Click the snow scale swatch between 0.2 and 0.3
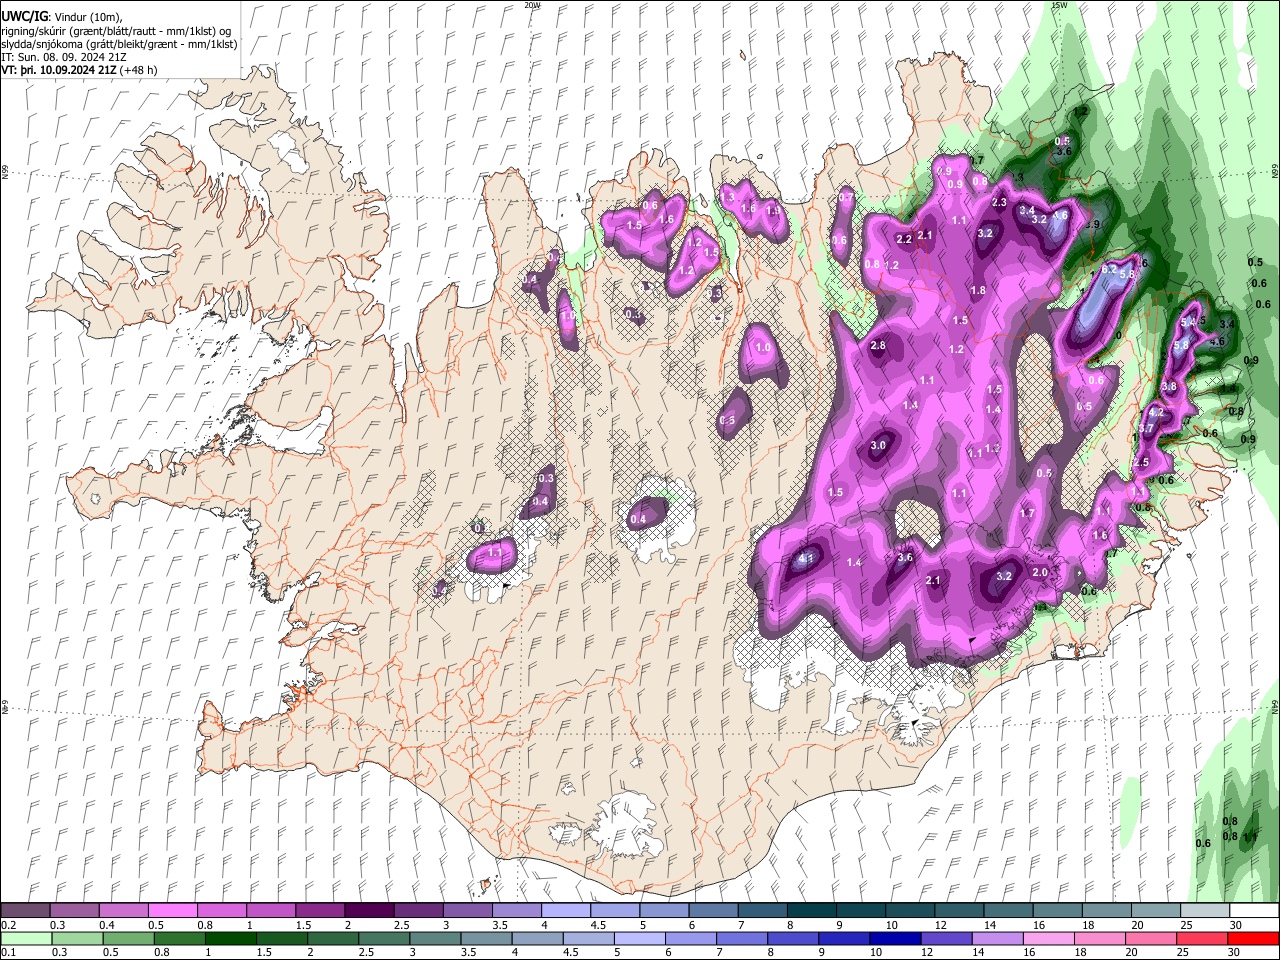The width and height of the screenshot is (1280, 960). [x=25, y=911]
